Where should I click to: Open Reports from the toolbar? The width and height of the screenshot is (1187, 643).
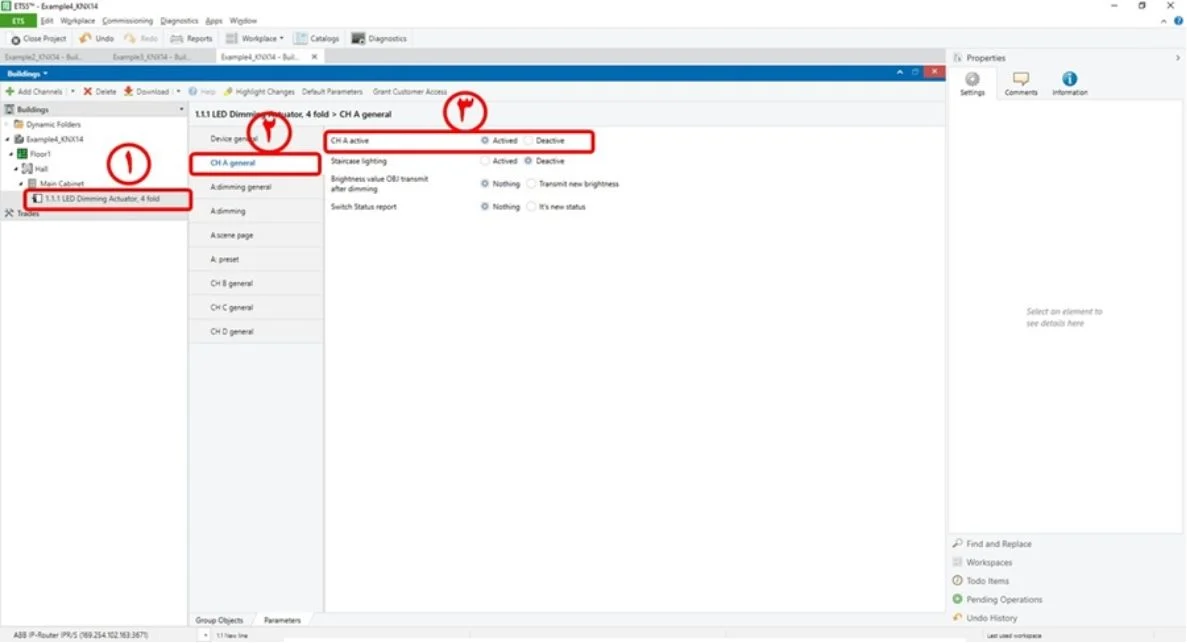tap(192, 39)
